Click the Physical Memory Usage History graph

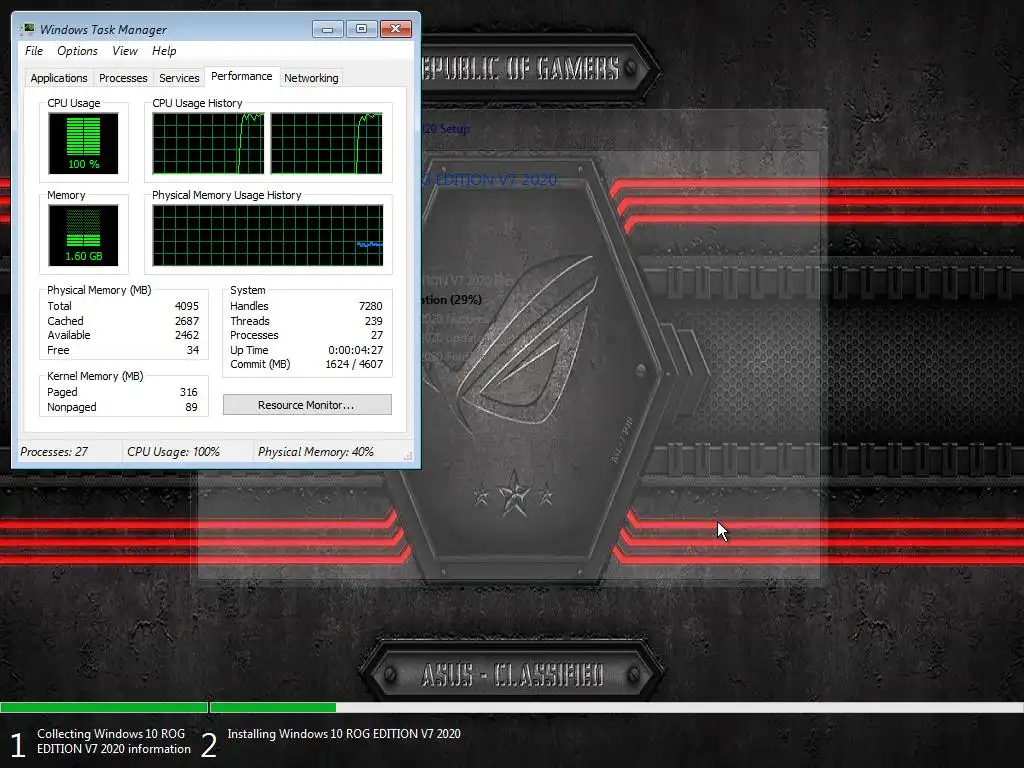click(268, 235)
